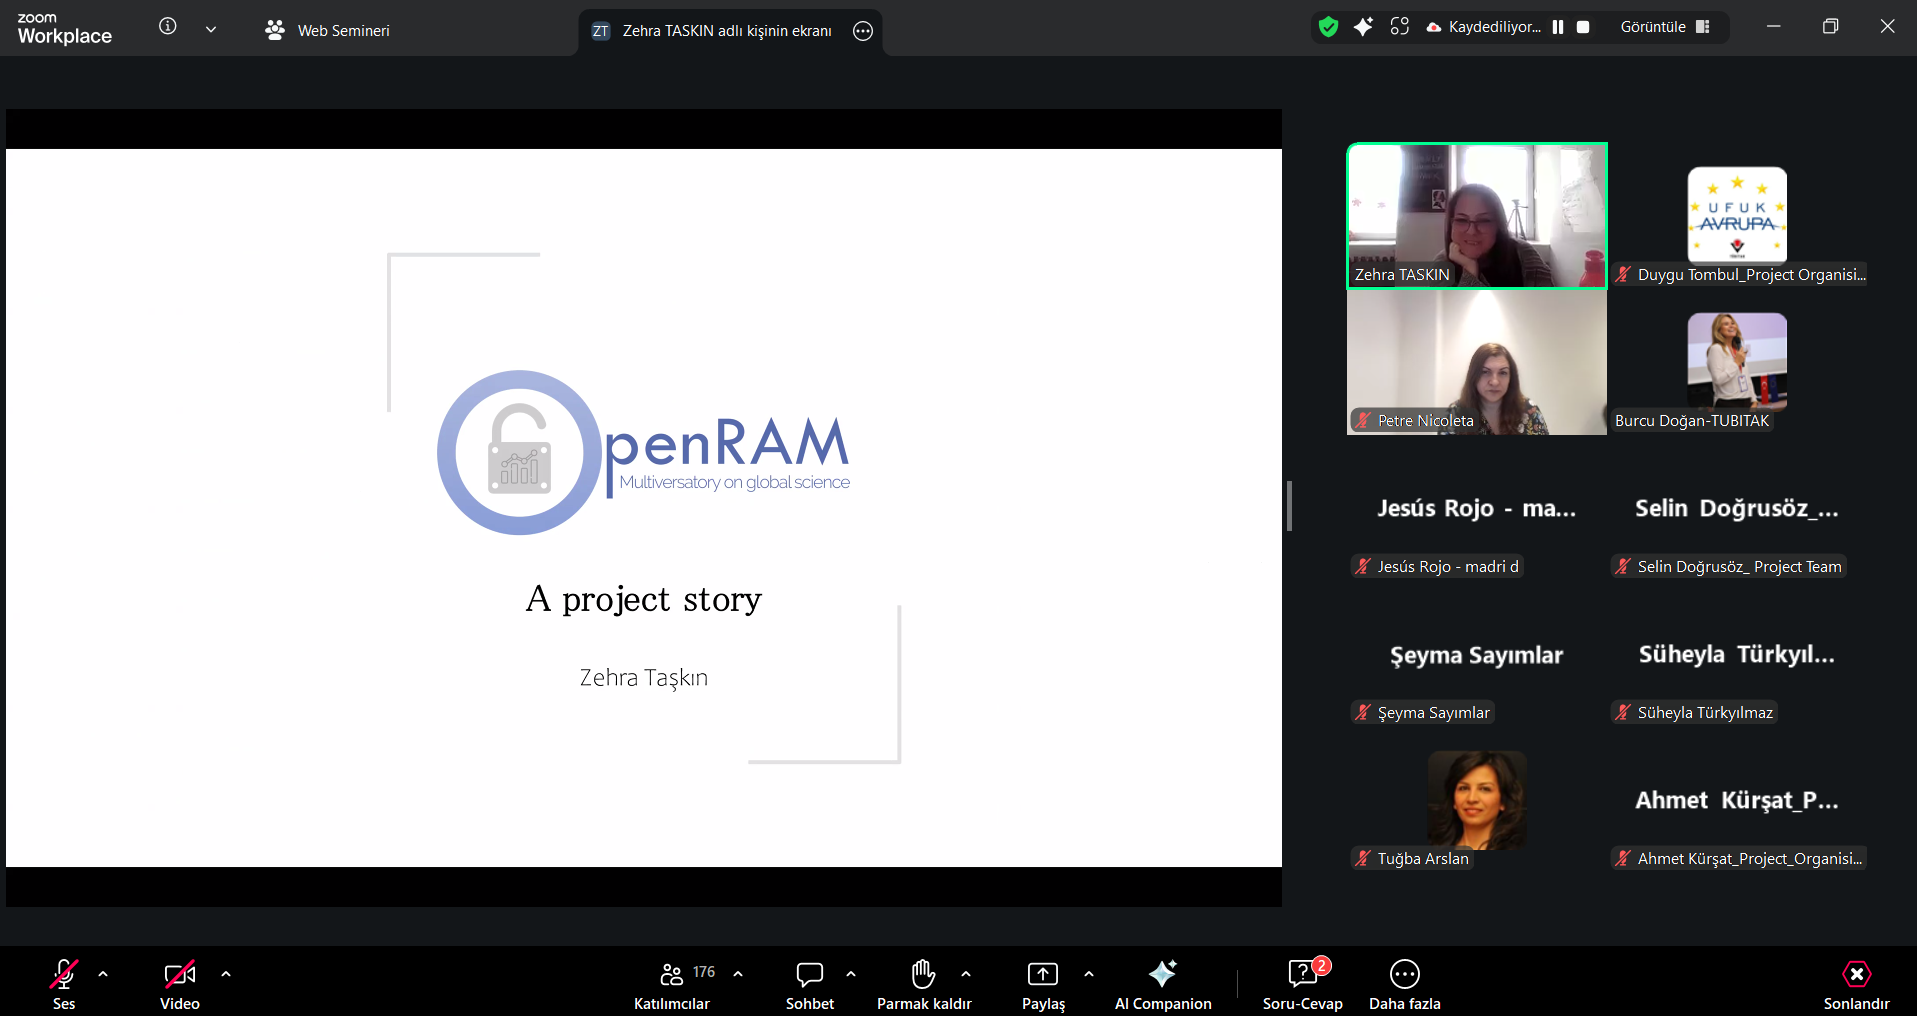Open the Daha fazla more options
1917x1016 pixels.
pos(1404,985)
